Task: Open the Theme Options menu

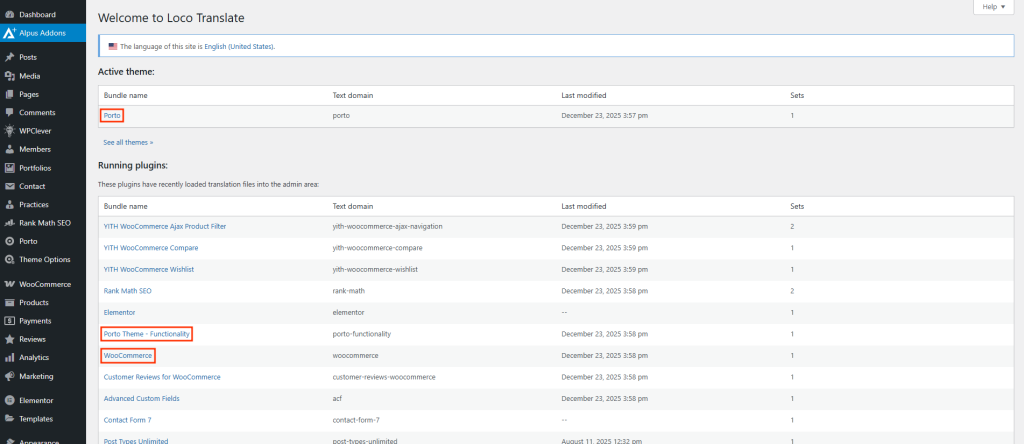Action: click(42, 260)
